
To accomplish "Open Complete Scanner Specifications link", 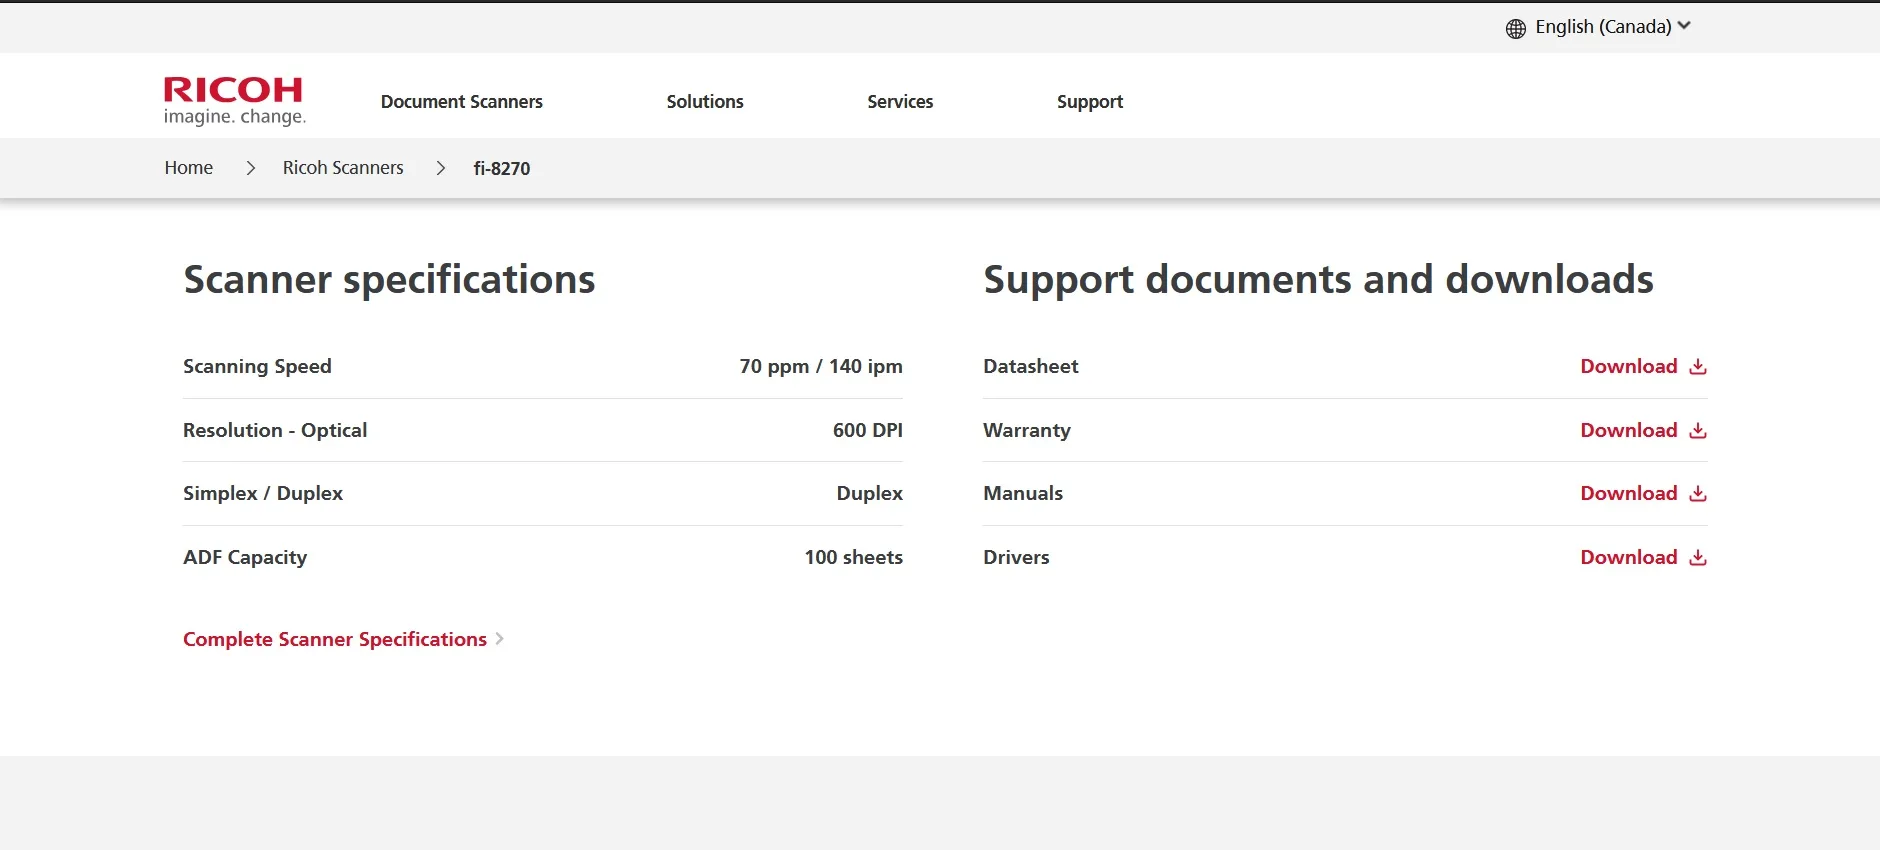I will 334,640.
